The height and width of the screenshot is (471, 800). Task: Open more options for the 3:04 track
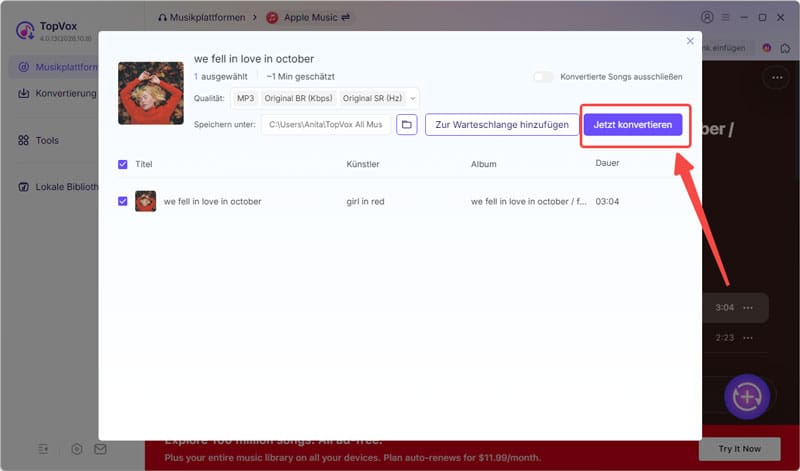point(748,308)
